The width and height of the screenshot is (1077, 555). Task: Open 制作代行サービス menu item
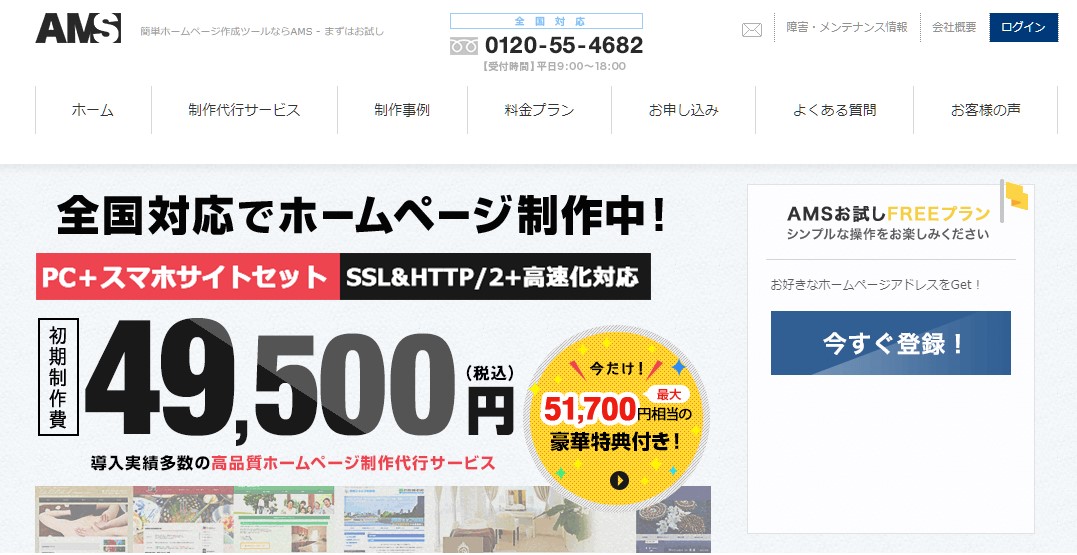244,110
